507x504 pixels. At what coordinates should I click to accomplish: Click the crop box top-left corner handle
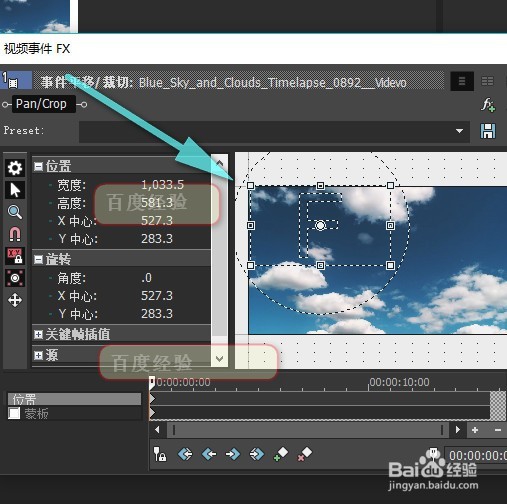tap(251, 185)
